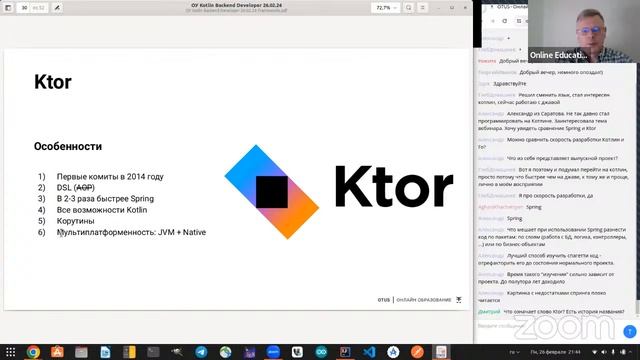
Task: Open the Ubuntu Software store icon
Action: [x=57, y=352]
